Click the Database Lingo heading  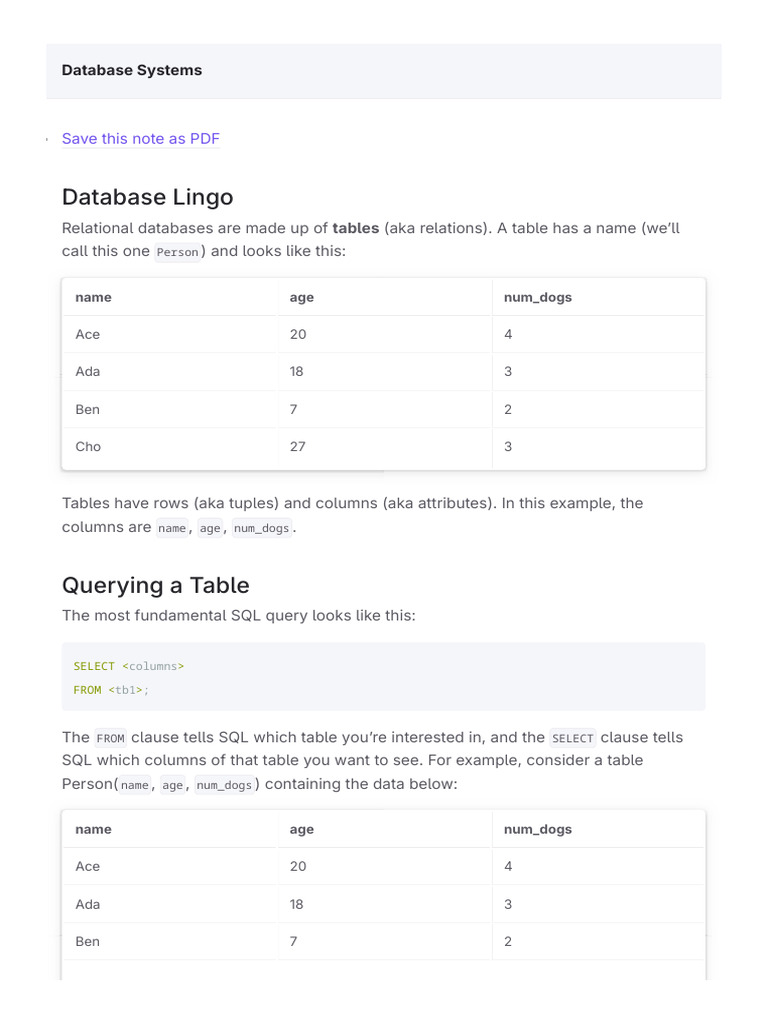(147, 196)
